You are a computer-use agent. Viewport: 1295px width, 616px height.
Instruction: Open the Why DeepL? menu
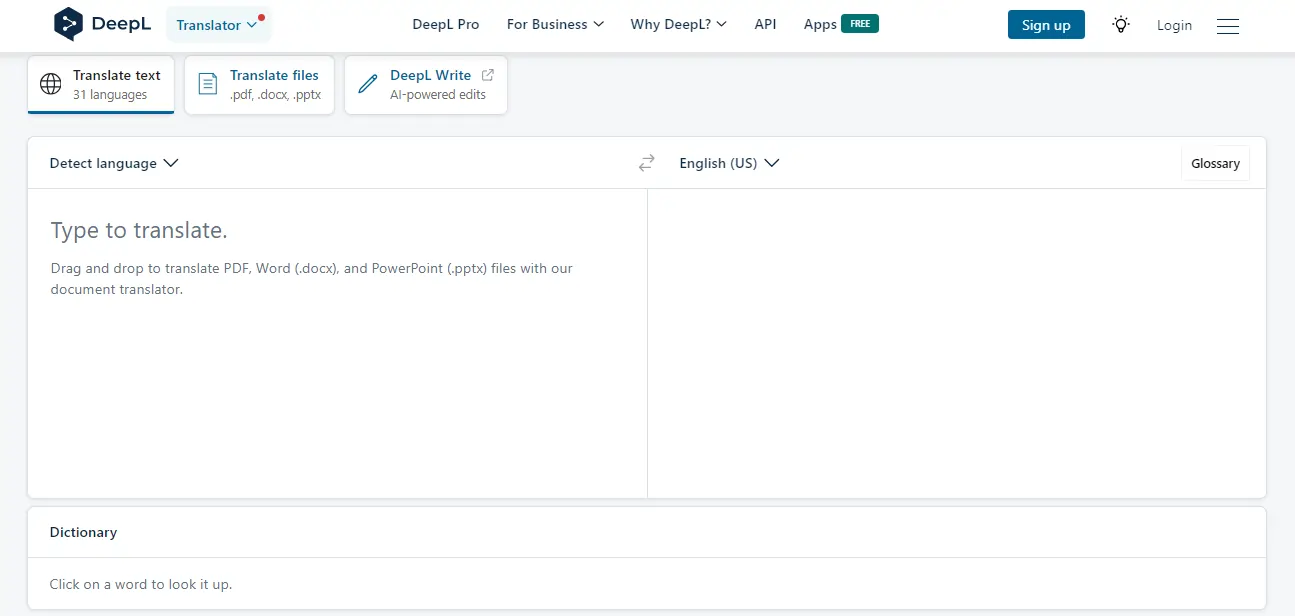pos(678,24)
